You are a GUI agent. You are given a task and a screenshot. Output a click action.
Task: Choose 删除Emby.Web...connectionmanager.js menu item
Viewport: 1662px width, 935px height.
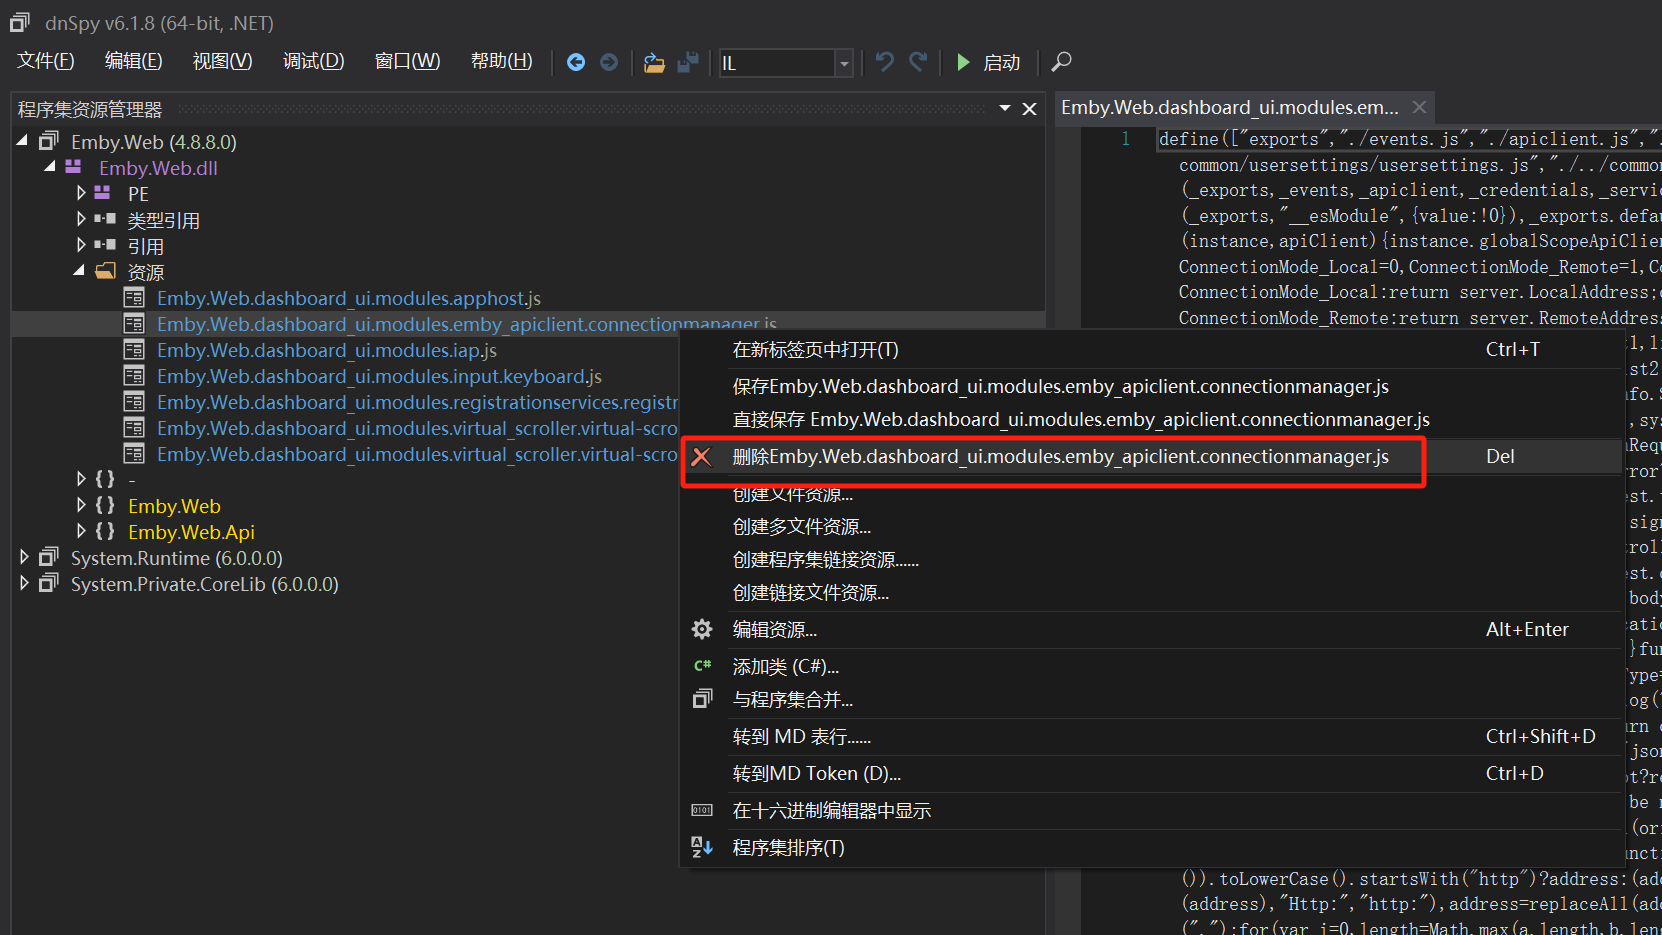point(1152,456)
